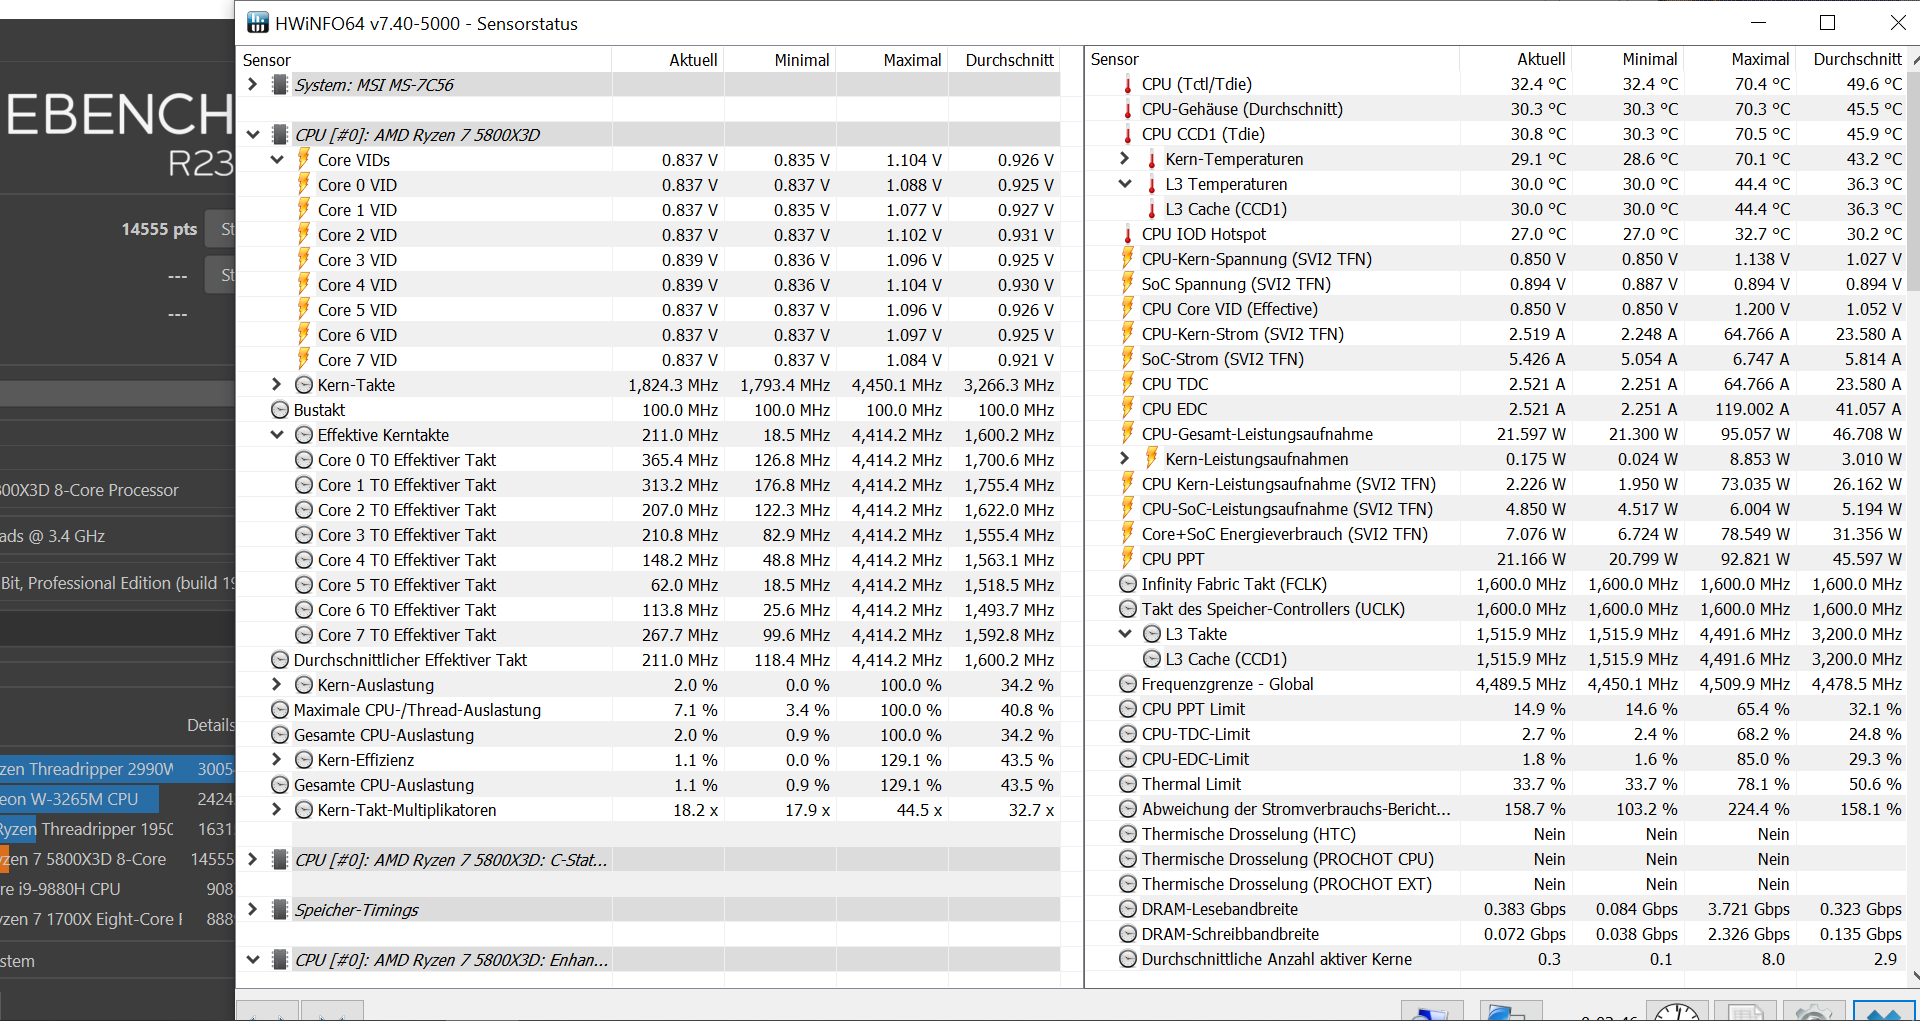Click the scroll-down arrow of the right sensor pane
Viewport: 1920px width, 1021px height.
(x=1914, y=977)
